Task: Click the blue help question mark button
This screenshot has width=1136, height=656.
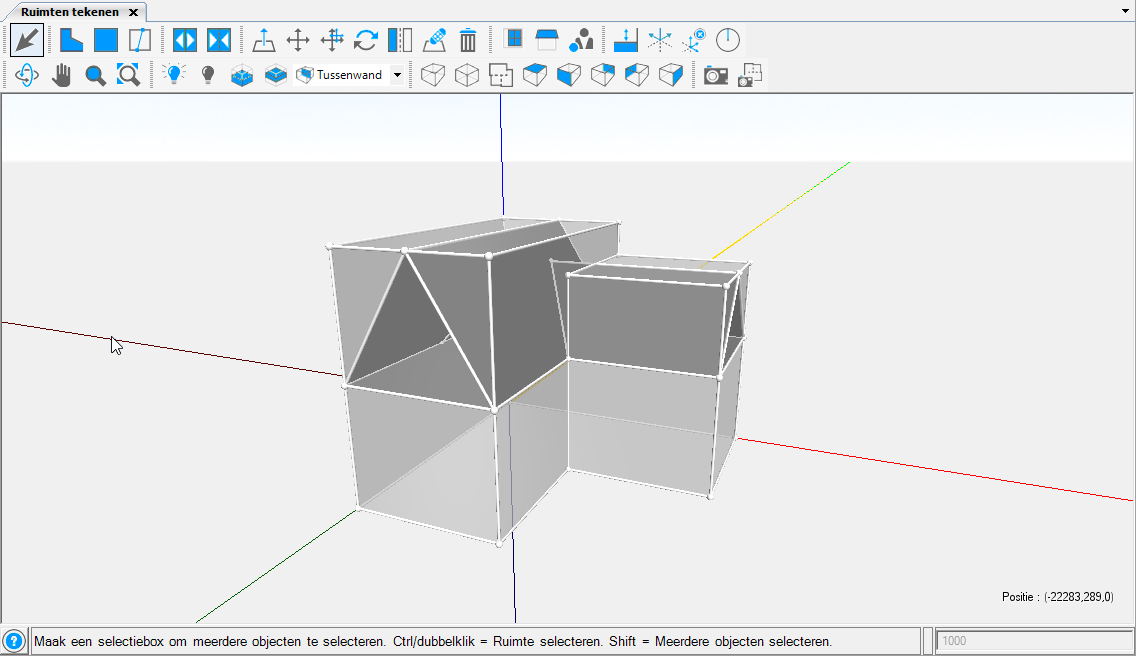Action: click(14, 641)
